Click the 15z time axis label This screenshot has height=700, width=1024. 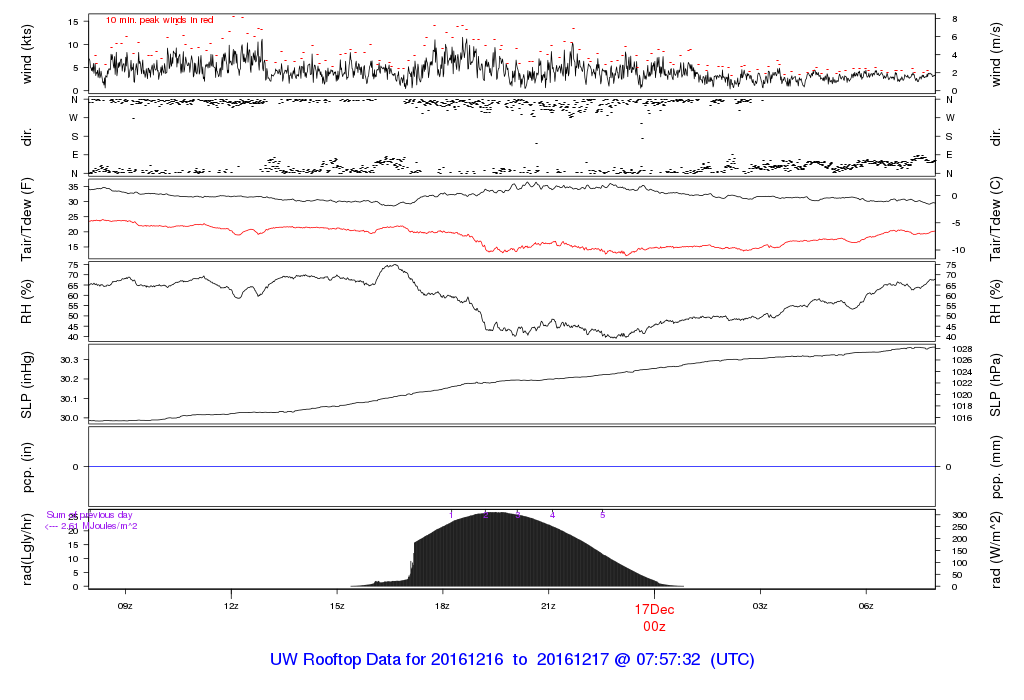tap(337, 606)
